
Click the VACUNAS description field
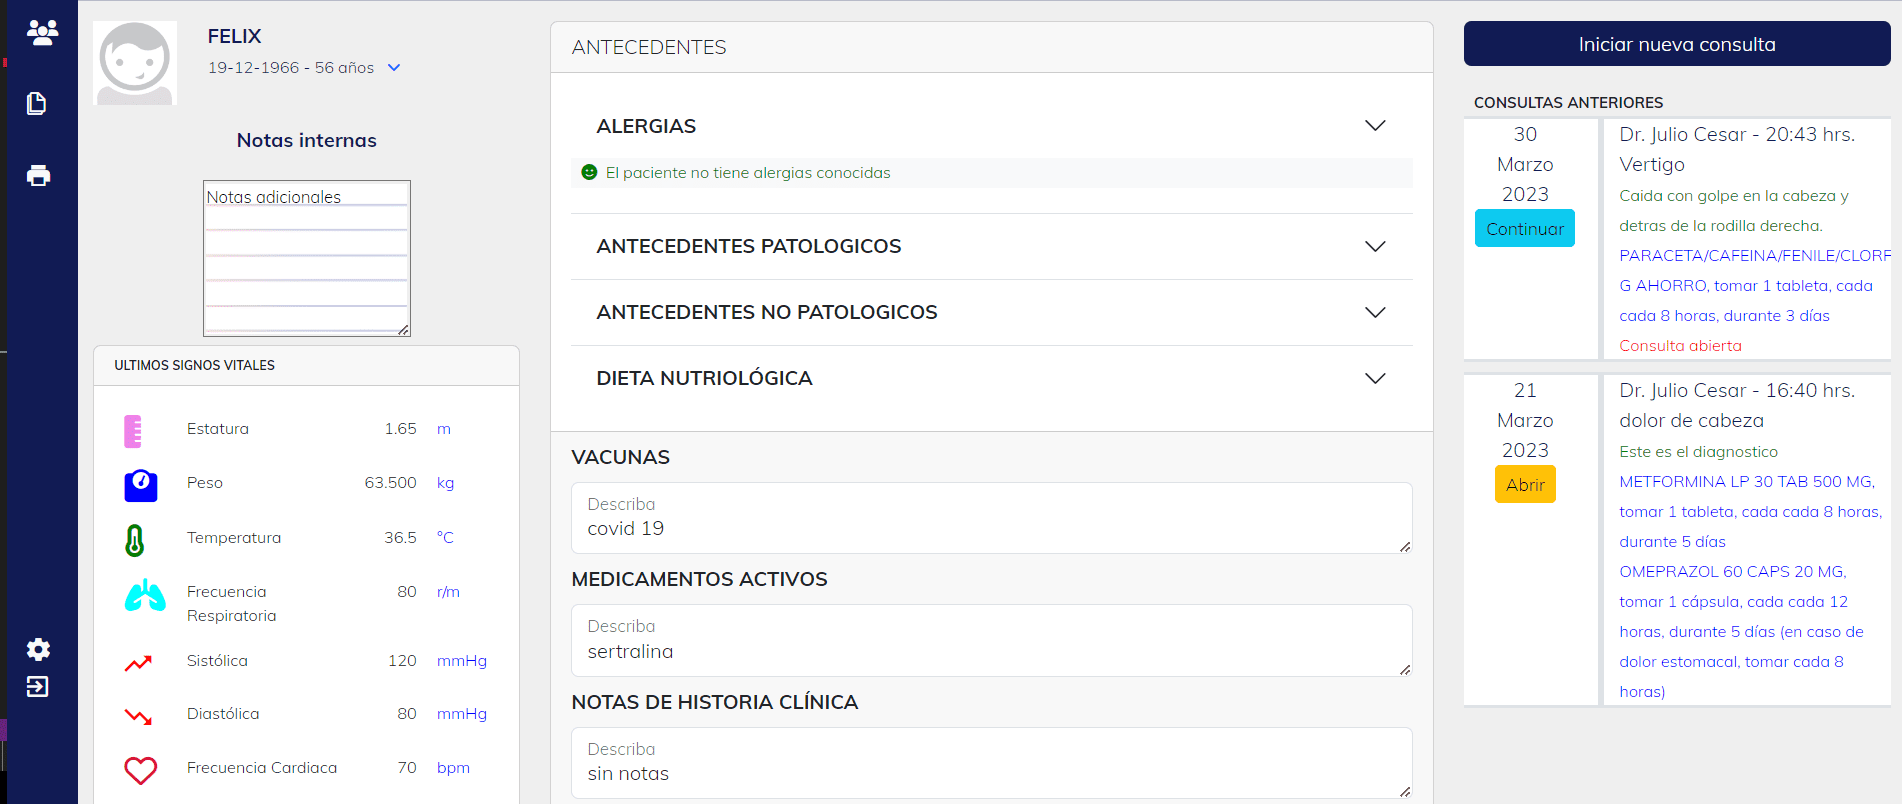pyautogui.click(x=990, y=519)
